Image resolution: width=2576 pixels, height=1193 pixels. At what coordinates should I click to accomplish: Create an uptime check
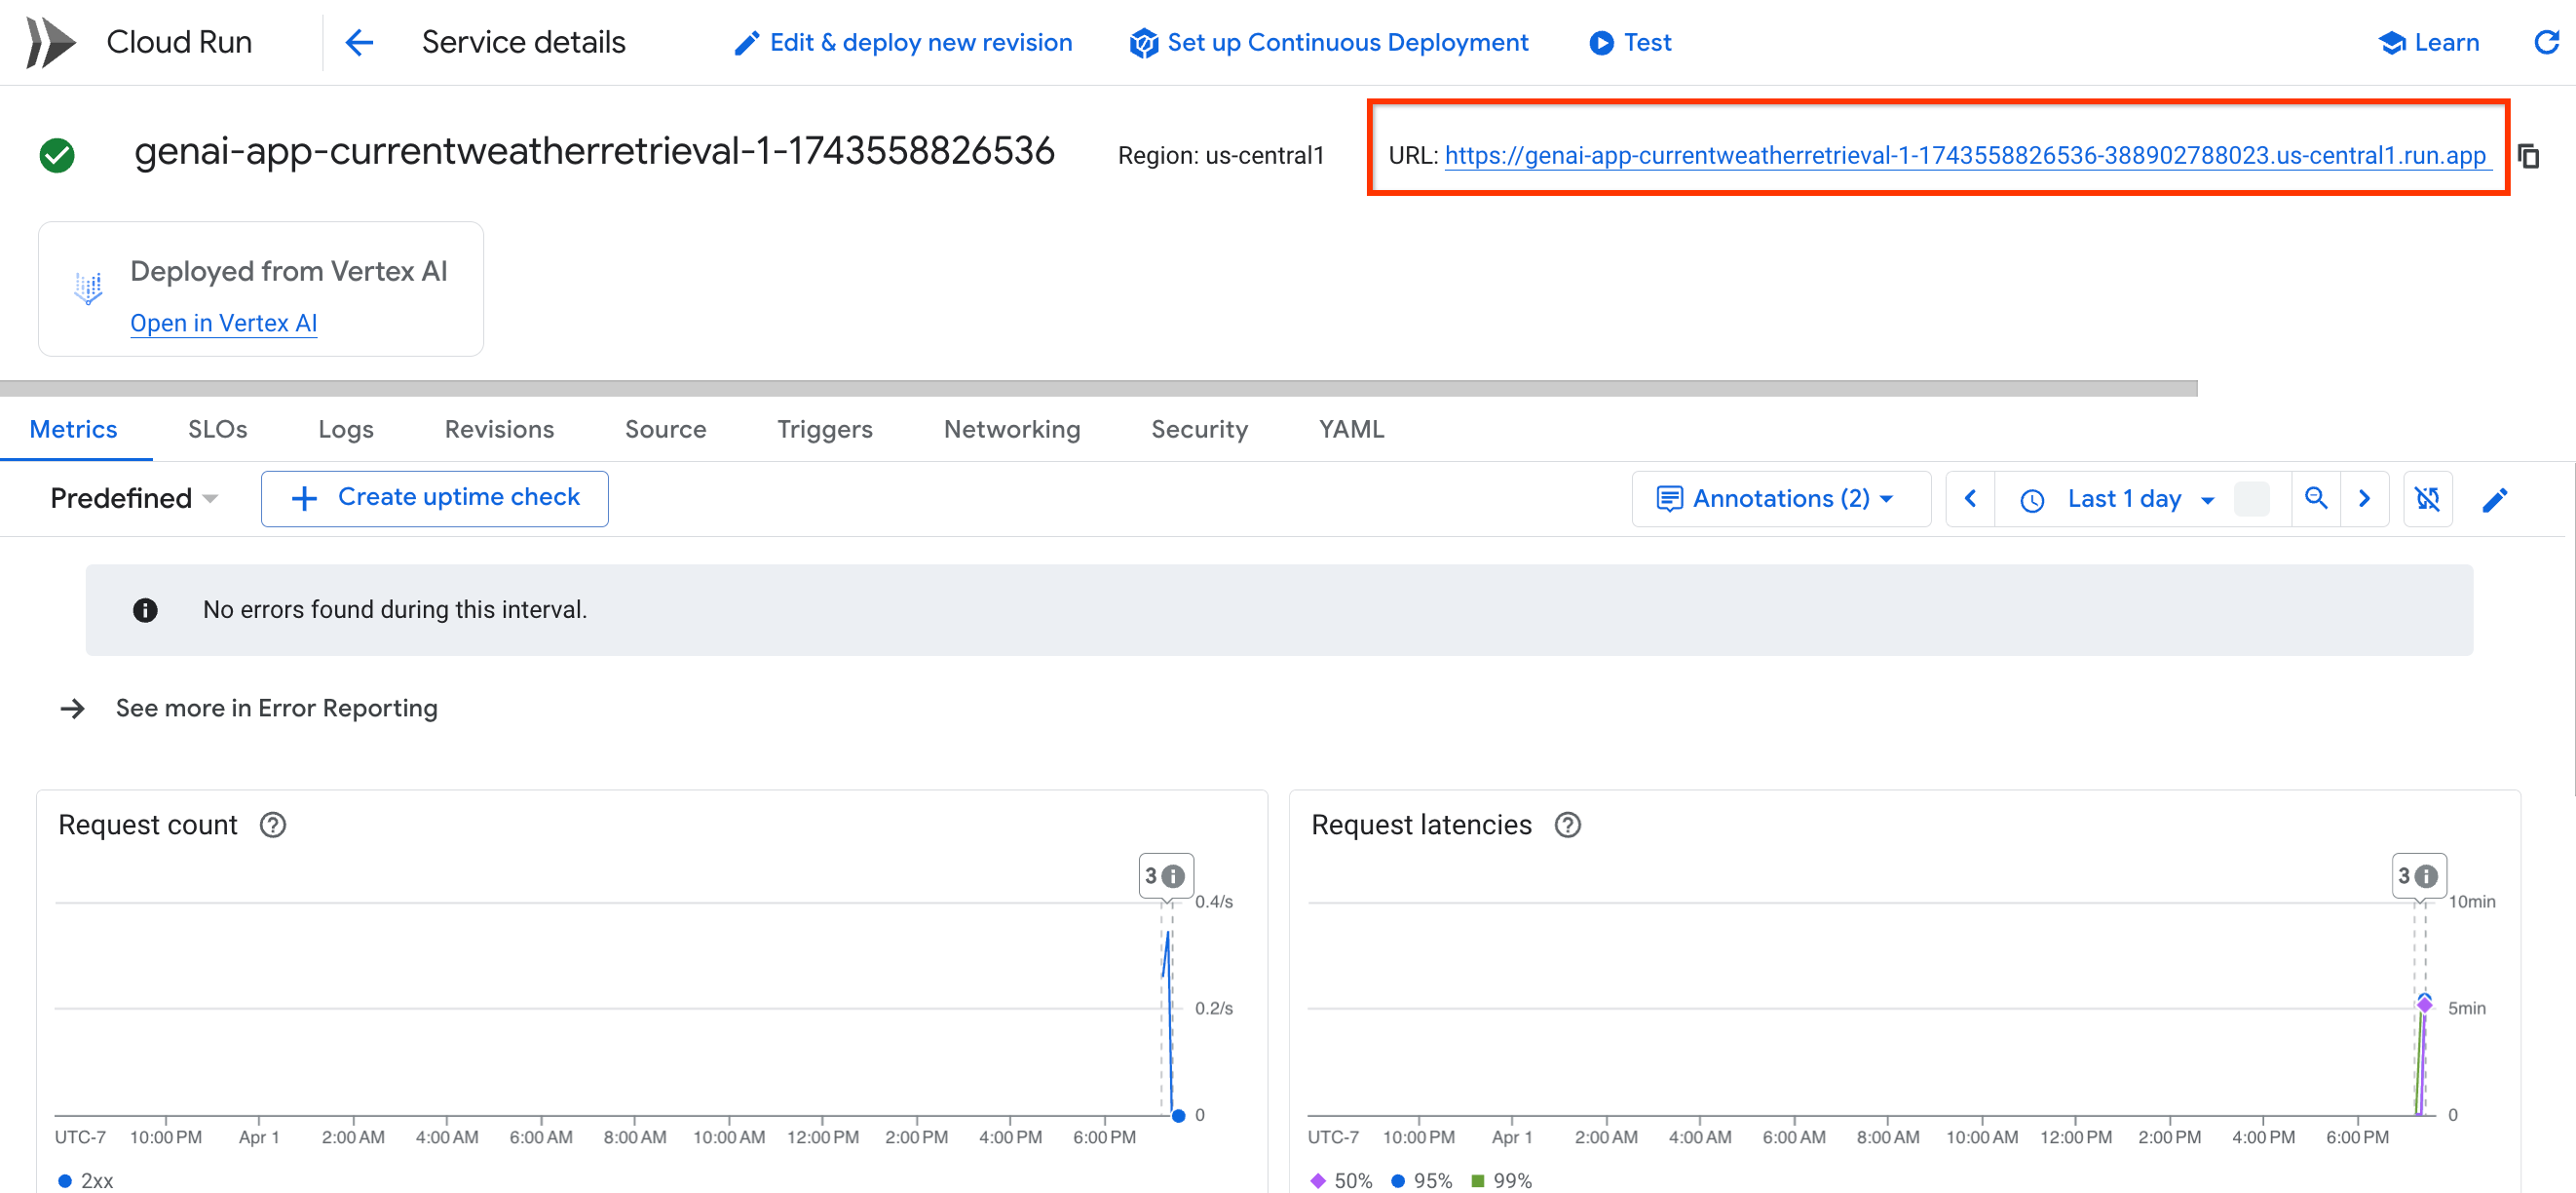pyautogui.click(x=434, y=497)
